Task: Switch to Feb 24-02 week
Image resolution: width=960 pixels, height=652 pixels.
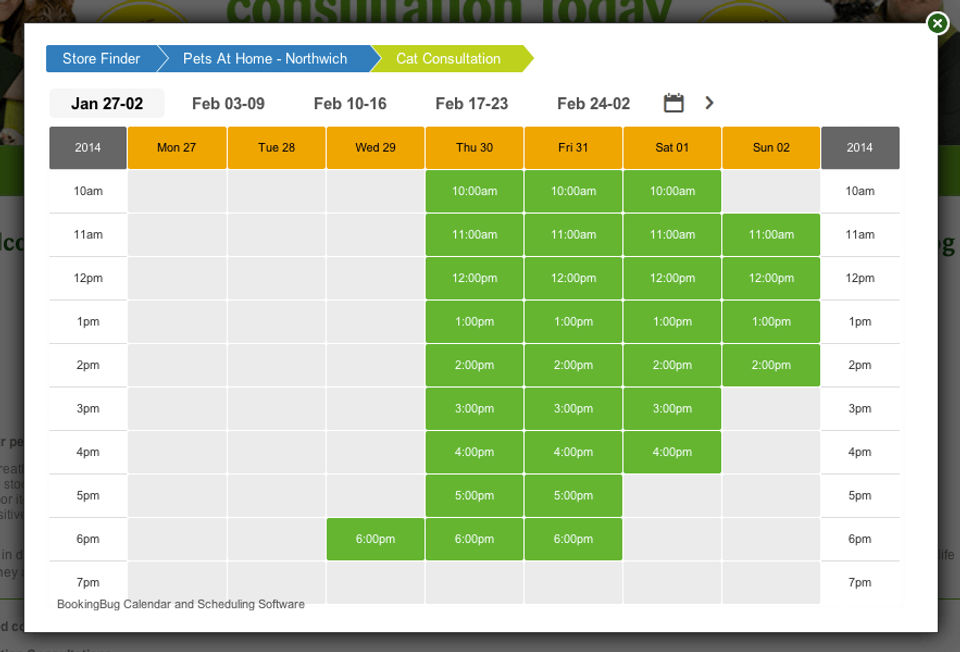Action: (593, 103)
